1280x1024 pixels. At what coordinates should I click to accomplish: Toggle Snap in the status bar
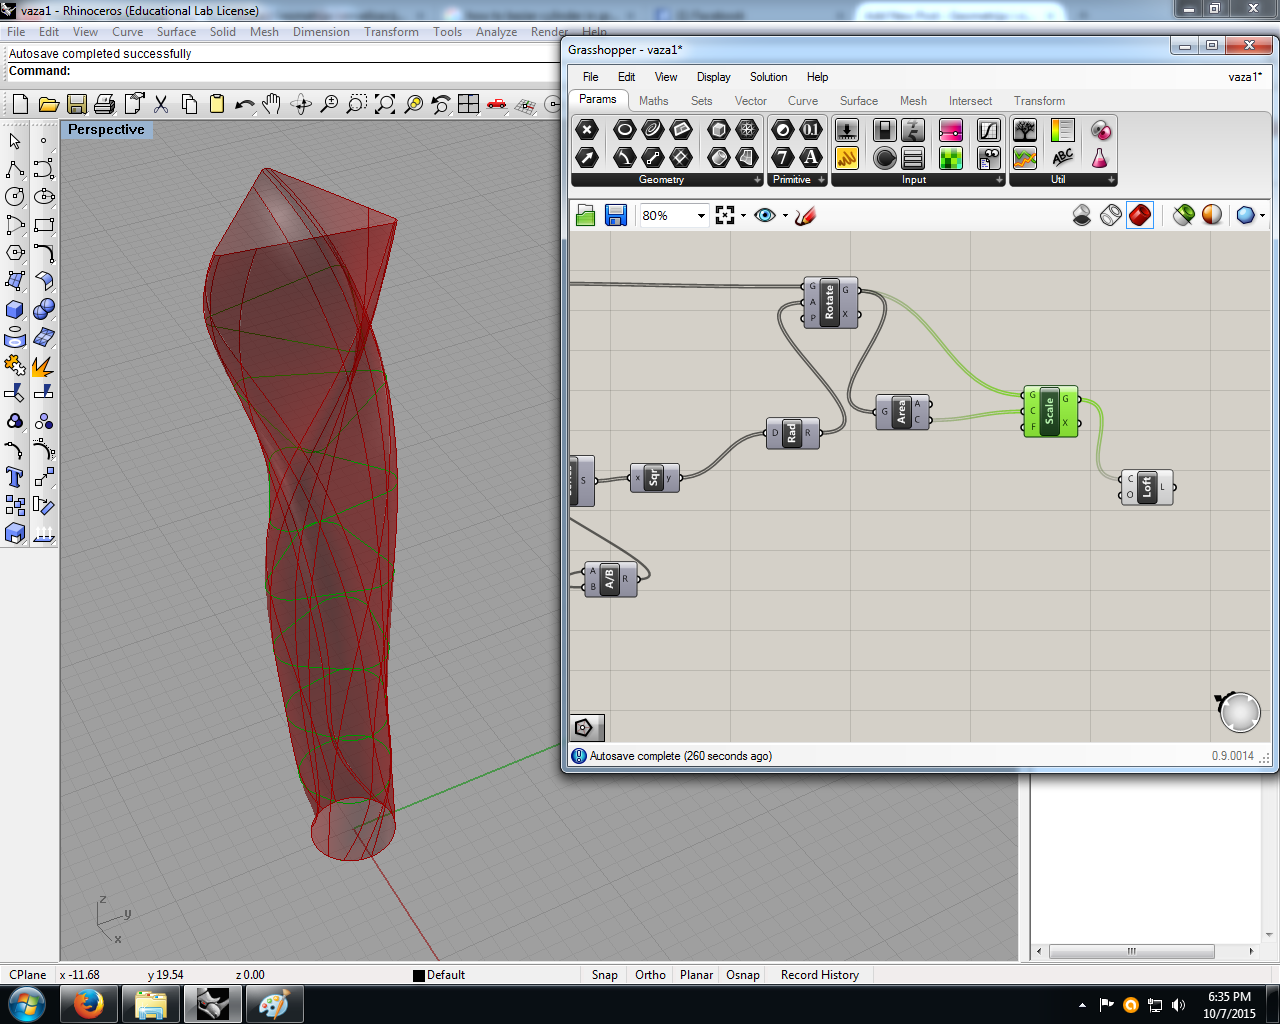pos(604,975)
